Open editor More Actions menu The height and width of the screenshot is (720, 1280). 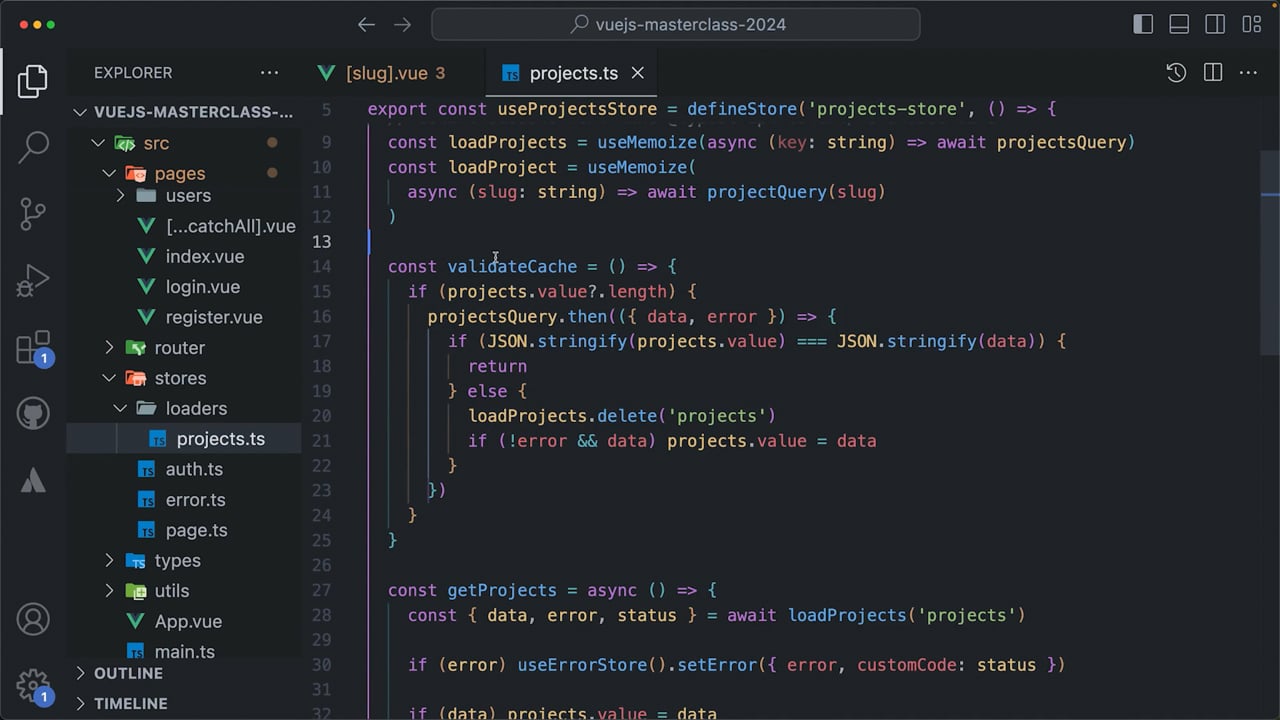1248,73
